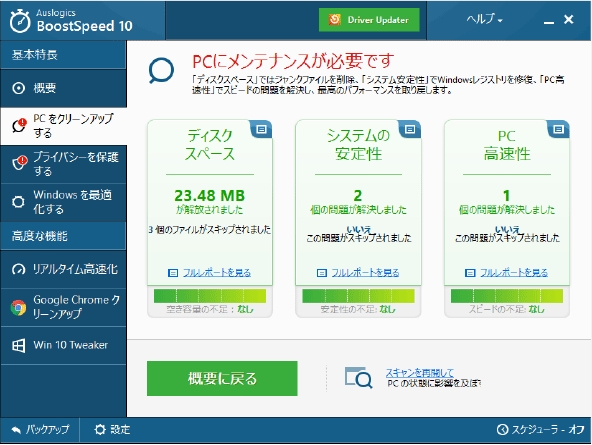592x445 pixels.
Task: Open 設定 in the bottom bar
Action: coord(112,430)
